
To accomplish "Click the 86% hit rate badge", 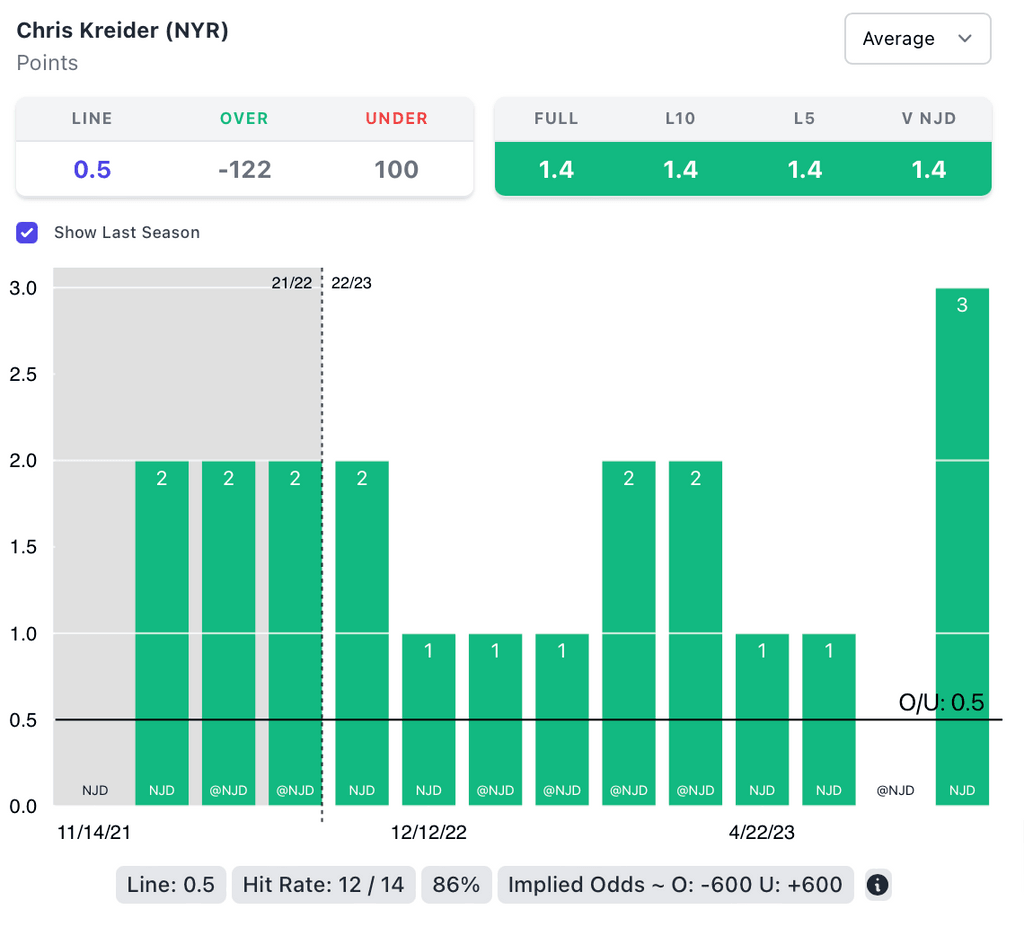I will (456, 885).
